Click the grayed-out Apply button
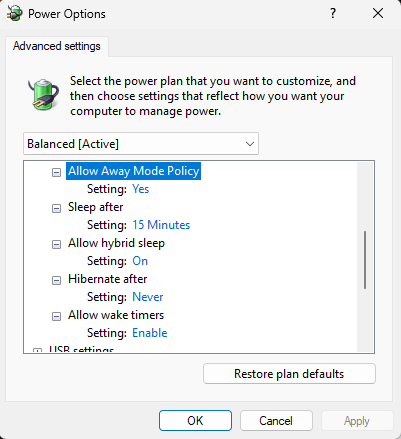 tap(357, 421)
